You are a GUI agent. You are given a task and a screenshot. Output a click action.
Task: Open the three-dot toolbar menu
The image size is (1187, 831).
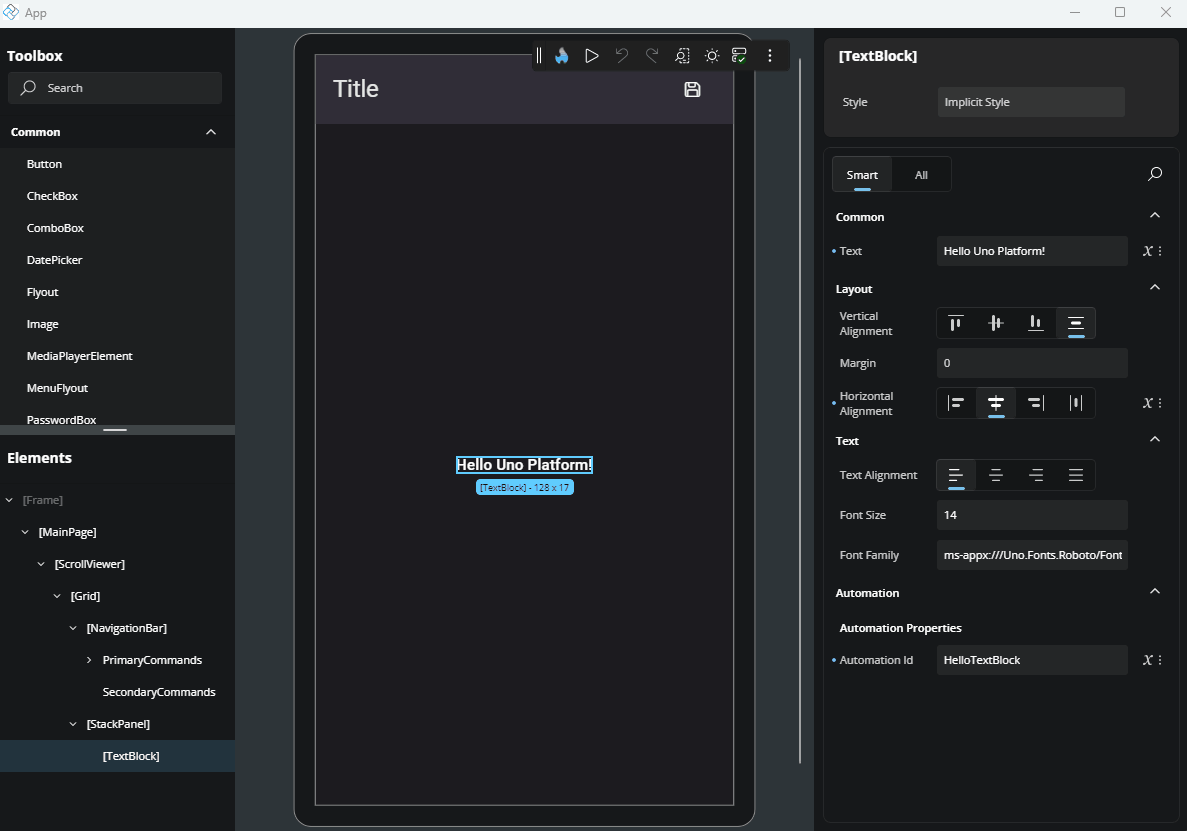pyautogui.click(x=769, y=55)
